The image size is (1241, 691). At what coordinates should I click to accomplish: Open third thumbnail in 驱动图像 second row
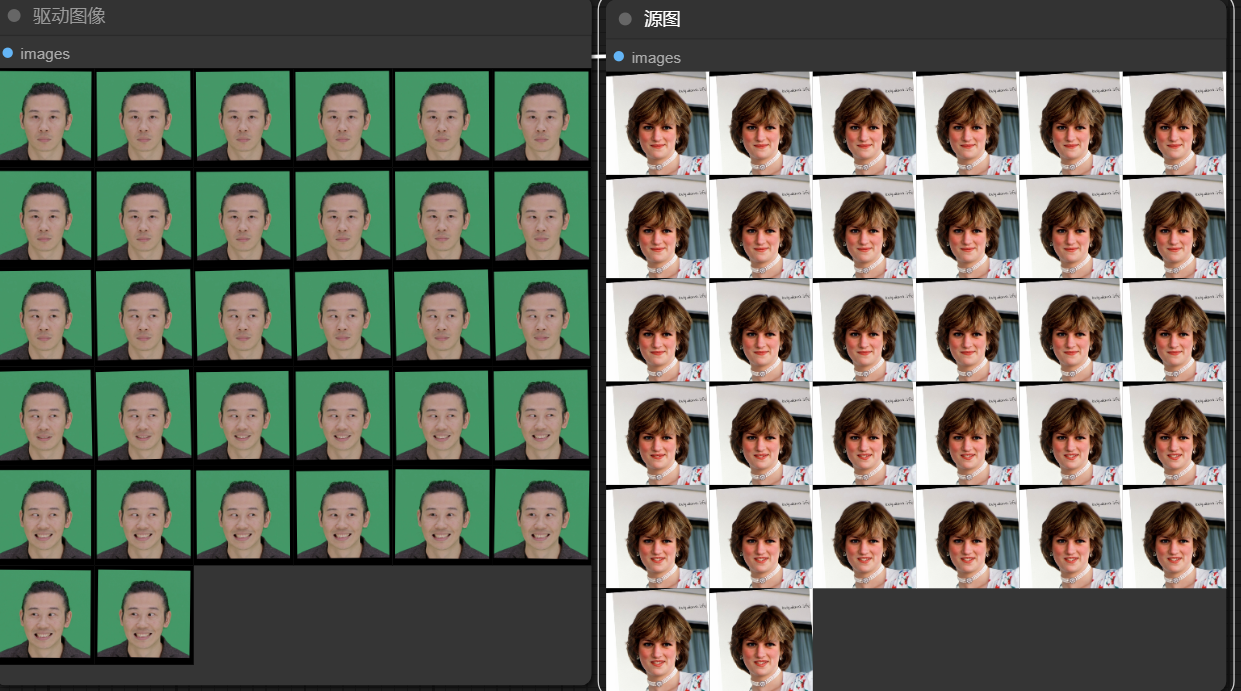pos(243,216)
